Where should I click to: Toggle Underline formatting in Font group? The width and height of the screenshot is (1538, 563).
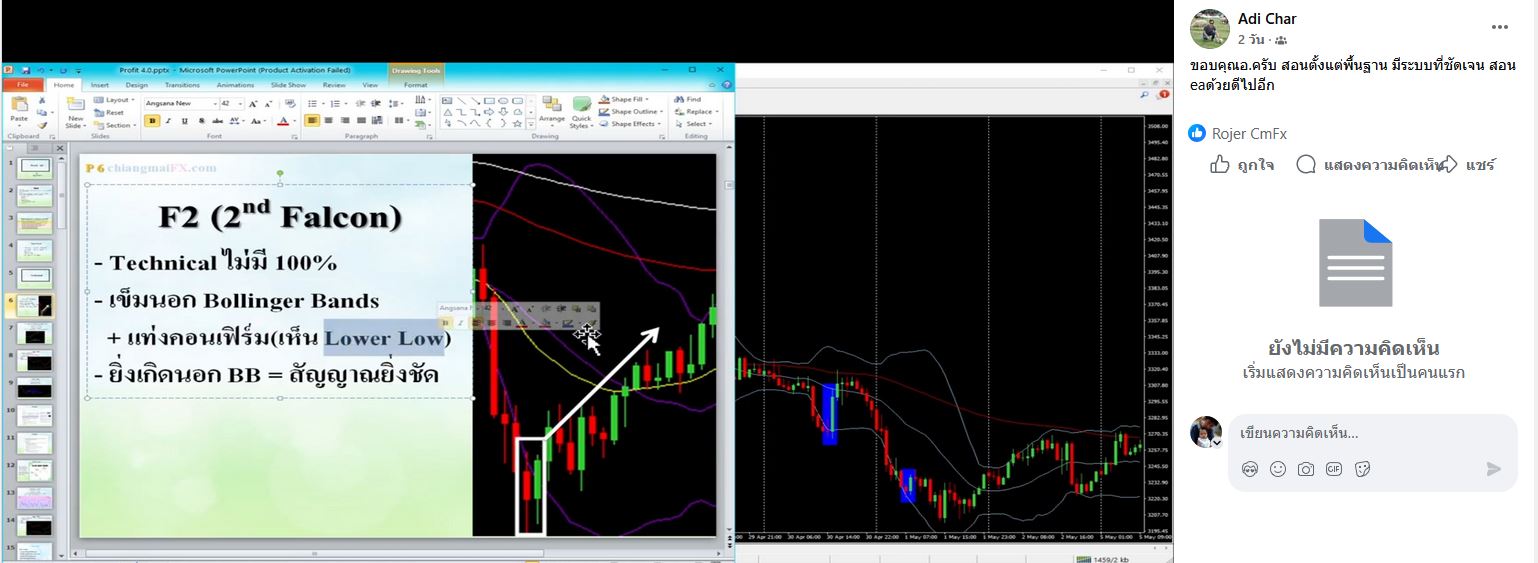click(186, 121)
